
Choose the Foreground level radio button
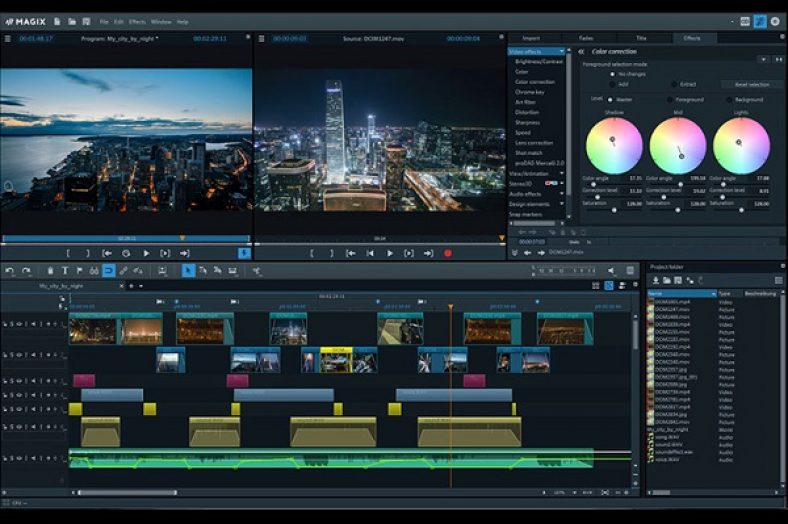(x=672, y=100)
